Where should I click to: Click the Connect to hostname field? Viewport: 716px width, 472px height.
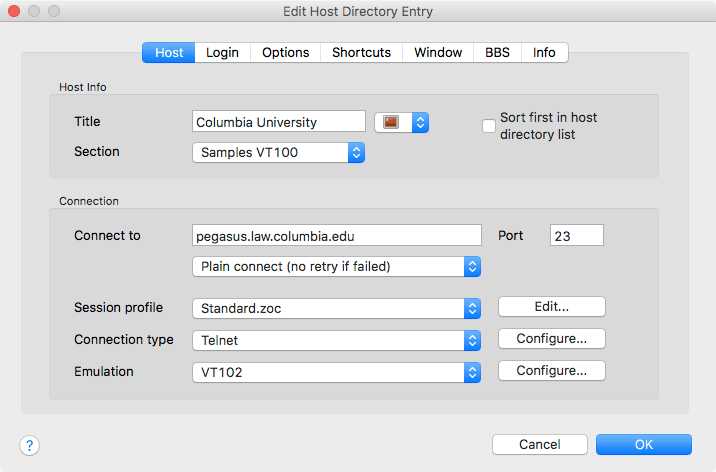pos(336,236)
